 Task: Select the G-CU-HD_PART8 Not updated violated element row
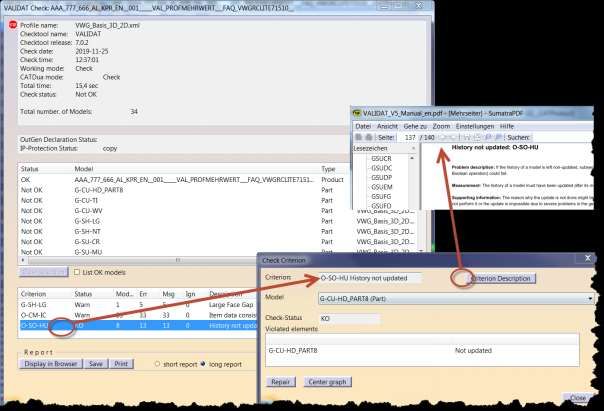point(422,351)
